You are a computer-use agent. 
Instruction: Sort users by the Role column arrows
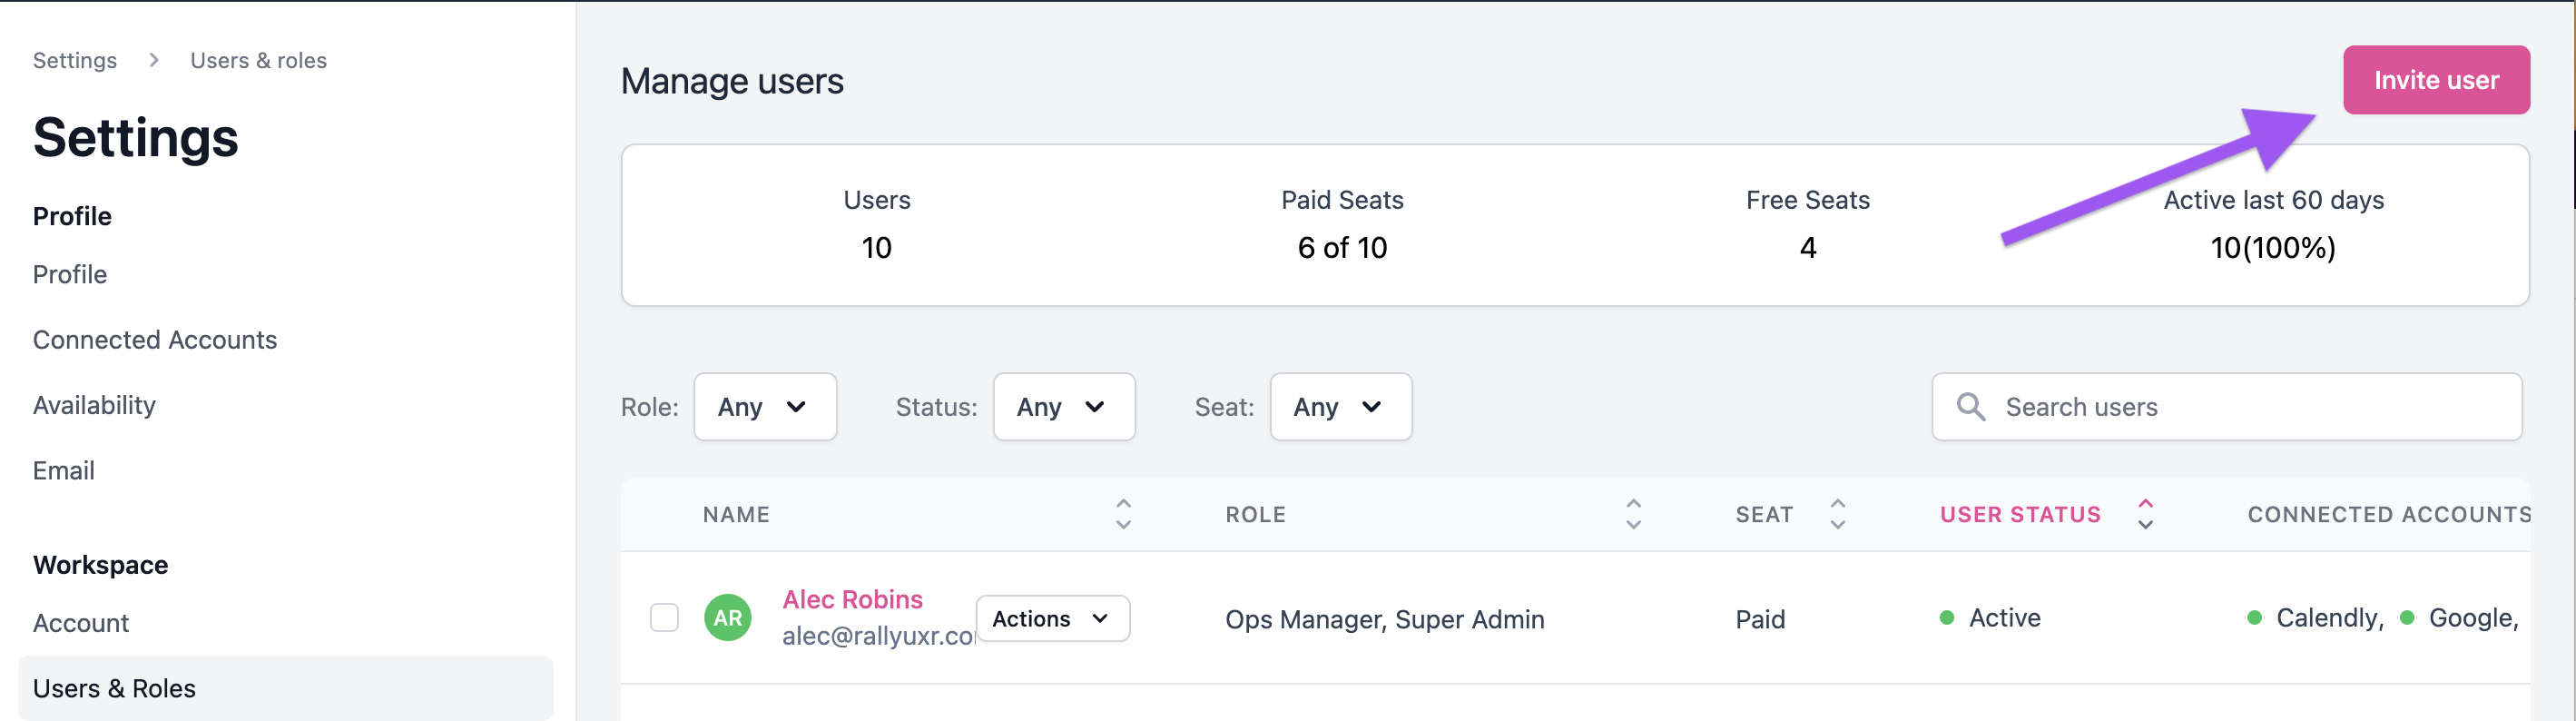pyautogui.click(x=1633, y=514)
